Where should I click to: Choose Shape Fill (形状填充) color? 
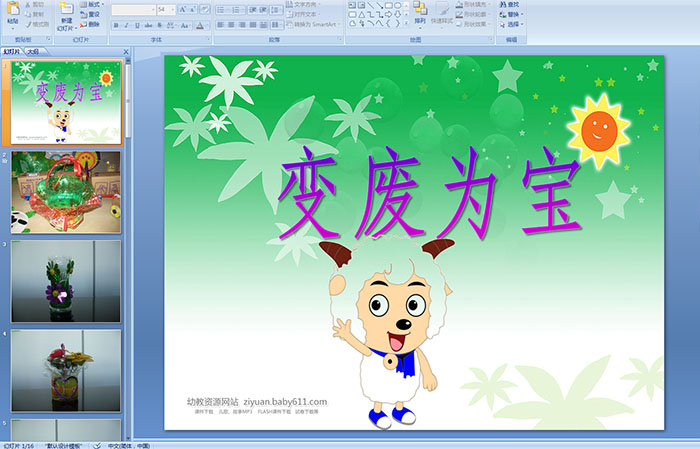click(473, 4)
